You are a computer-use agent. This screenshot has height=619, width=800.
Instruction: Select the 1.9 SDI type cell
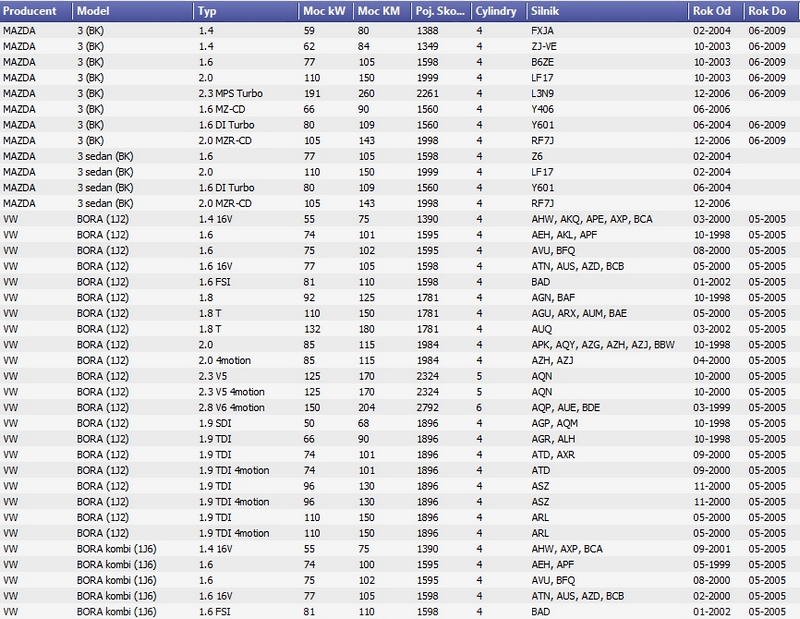click(x=215, y=423)
